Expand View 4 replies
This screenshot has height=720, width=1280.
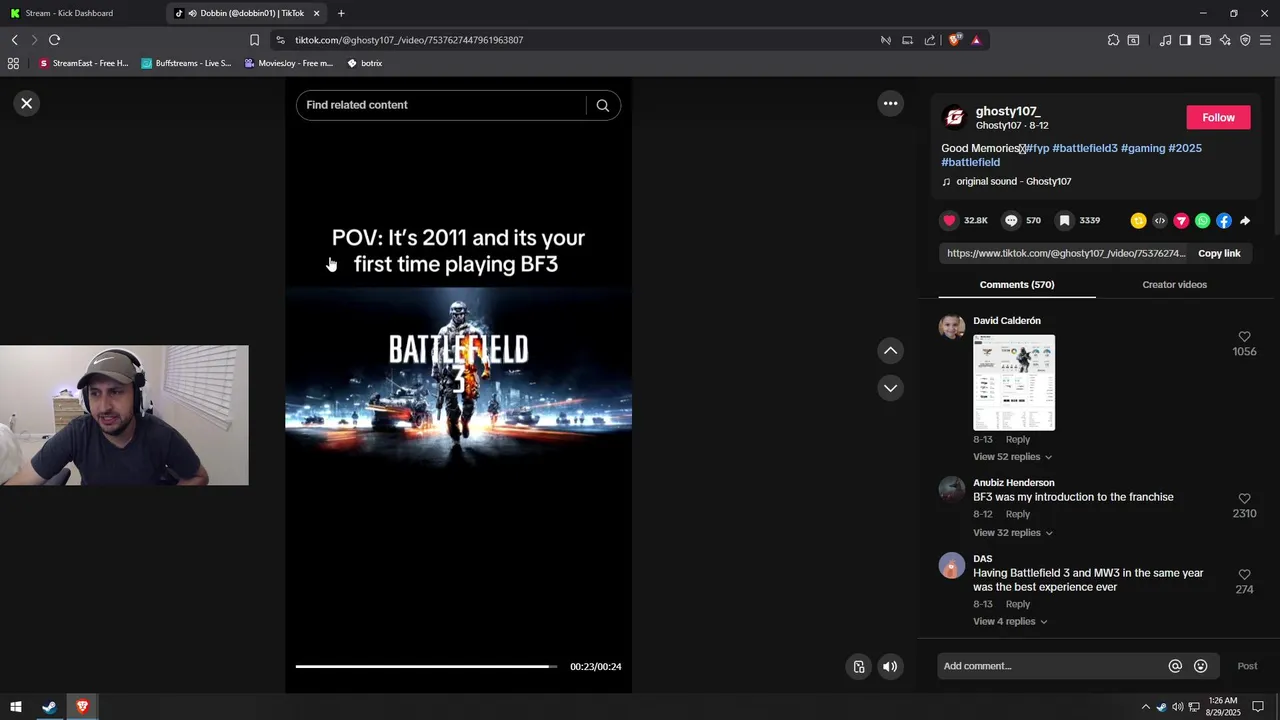[x=1010, y=622]
